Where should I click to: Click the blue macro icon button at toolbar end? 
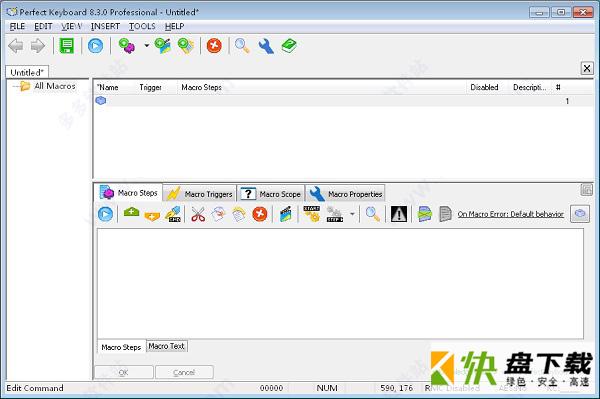(580, 213)
